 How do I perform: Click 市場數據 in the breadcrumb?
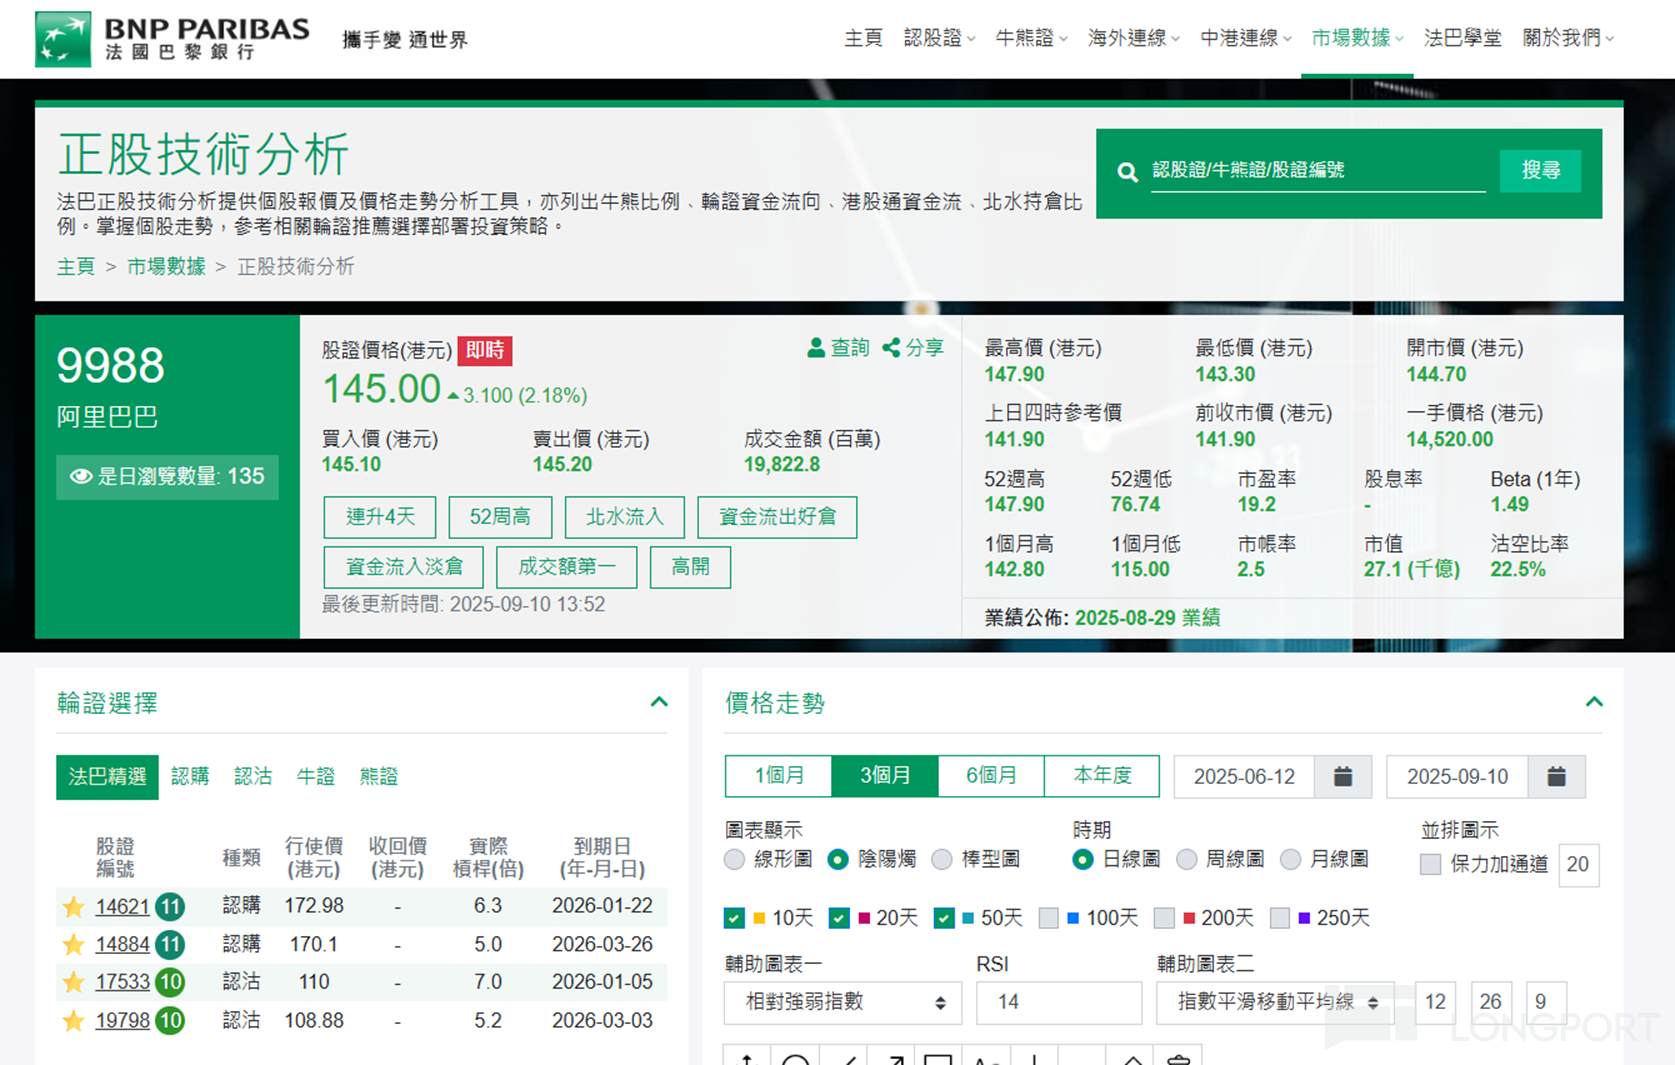tap(166, 267)
